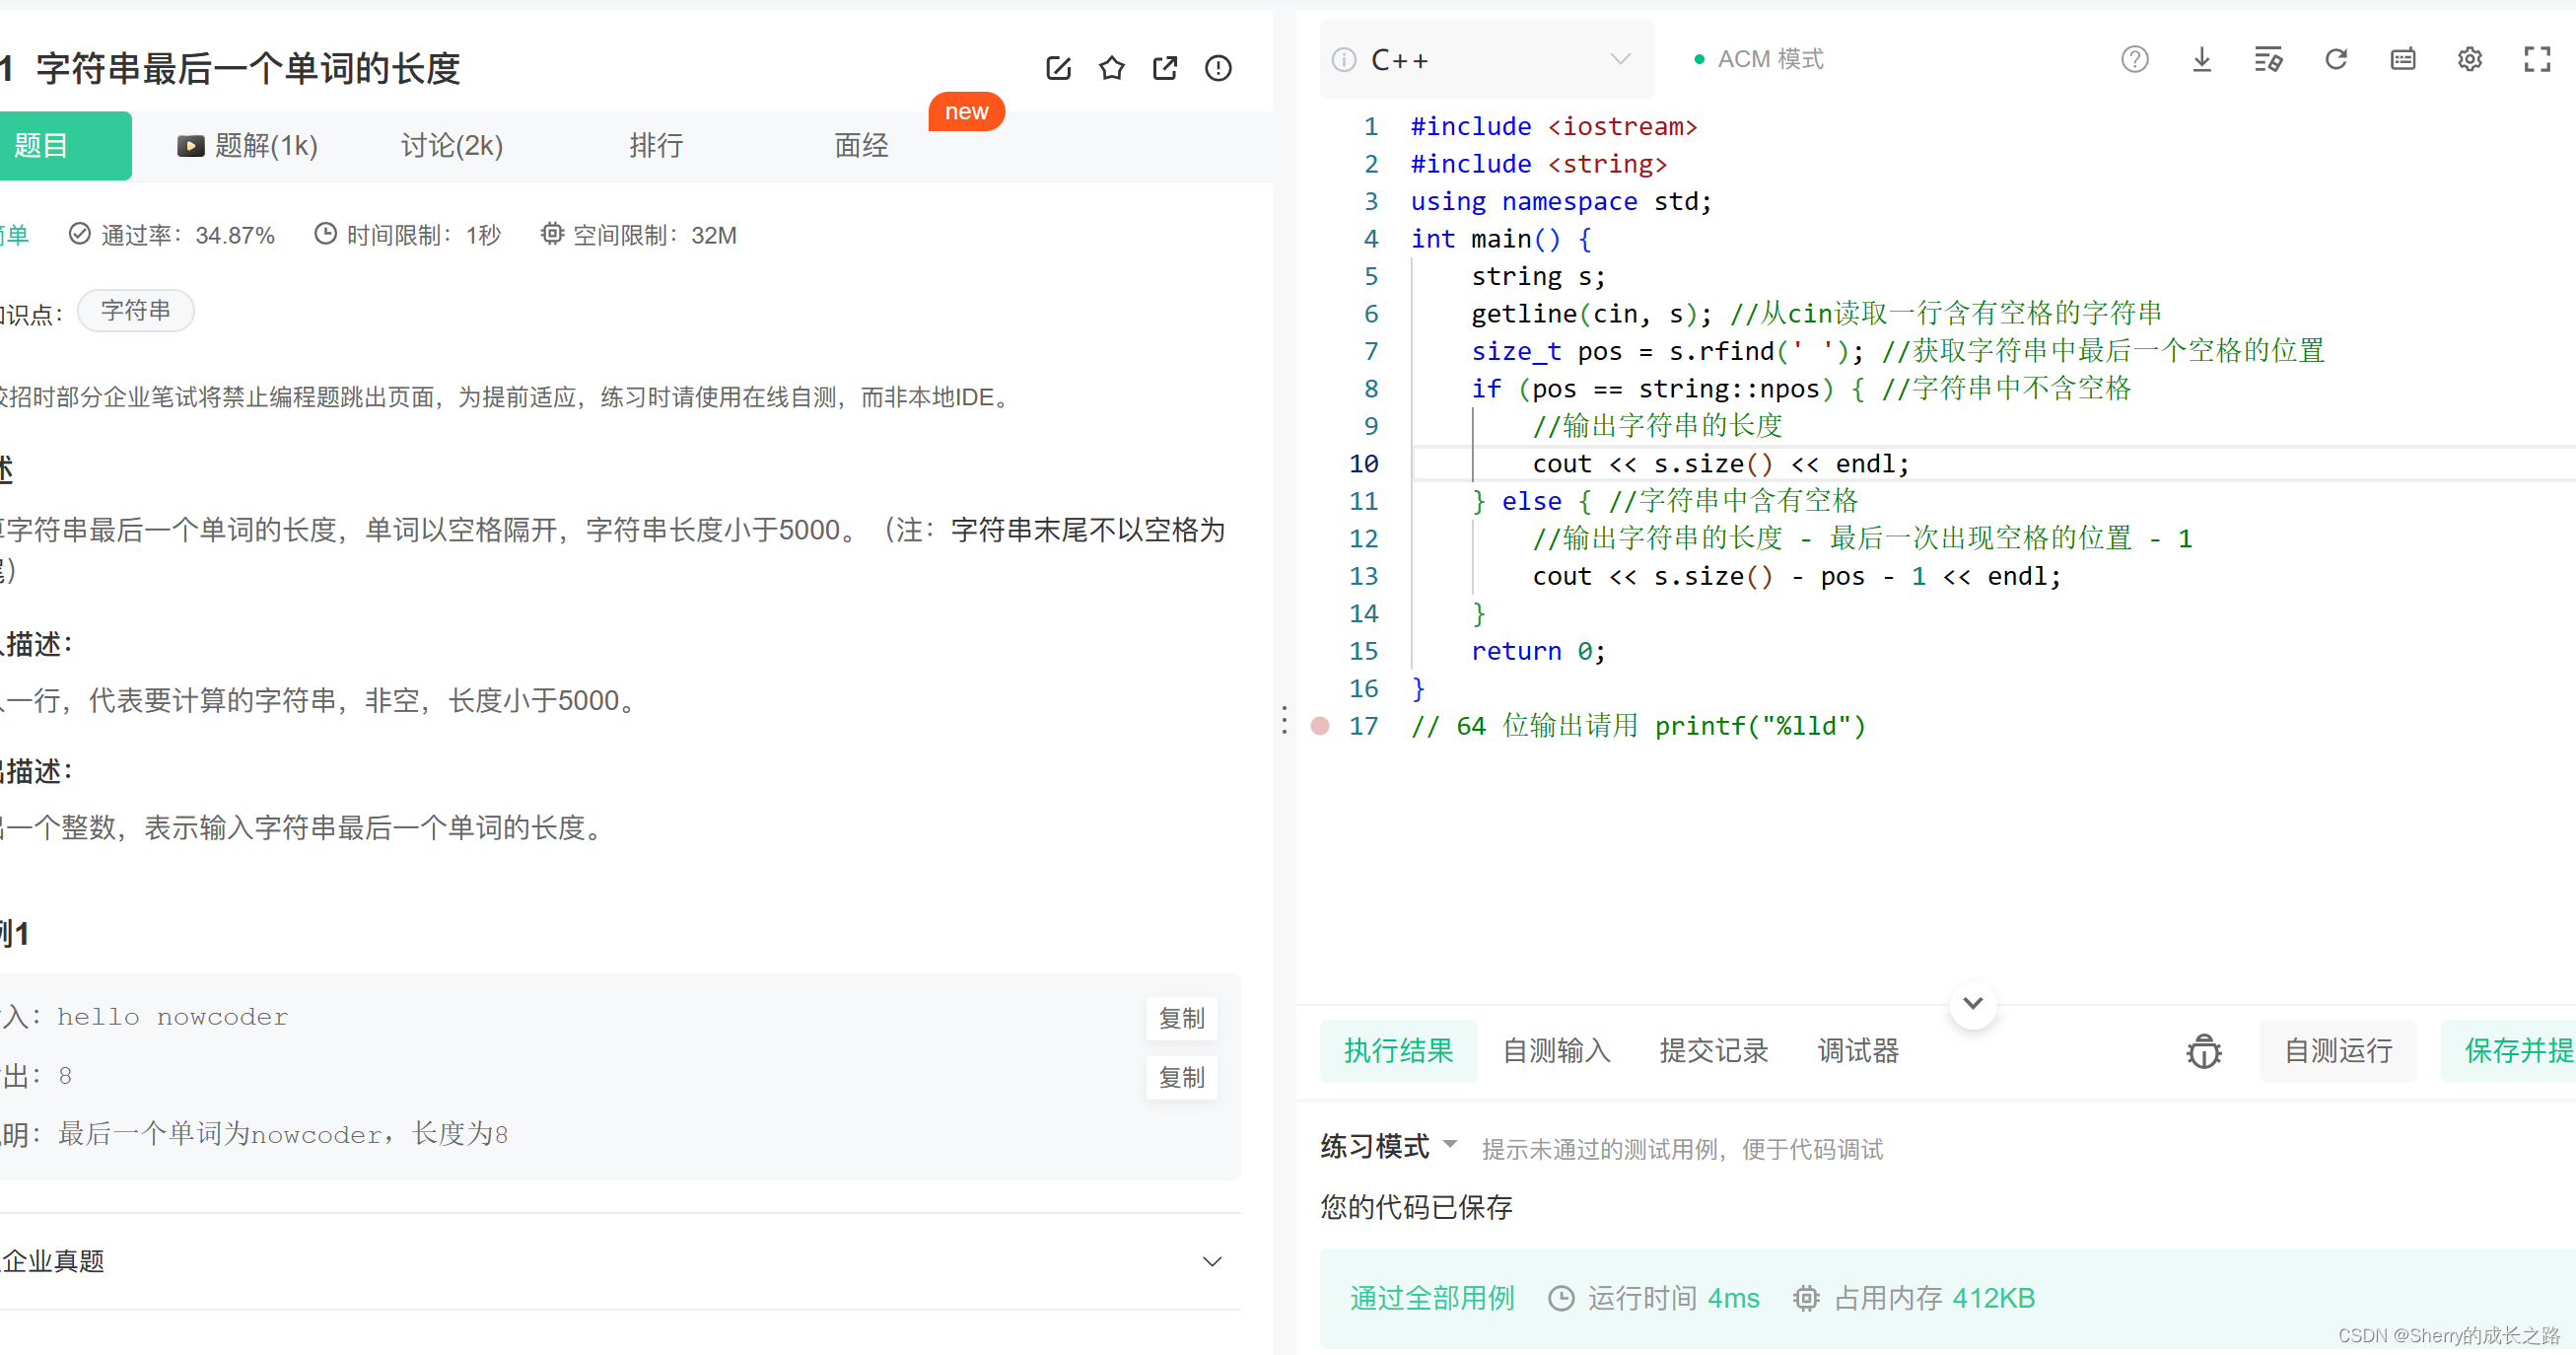Click the info icon beside C++
This screenshot has height=1355, width=2576.
tap(1344, 60)
